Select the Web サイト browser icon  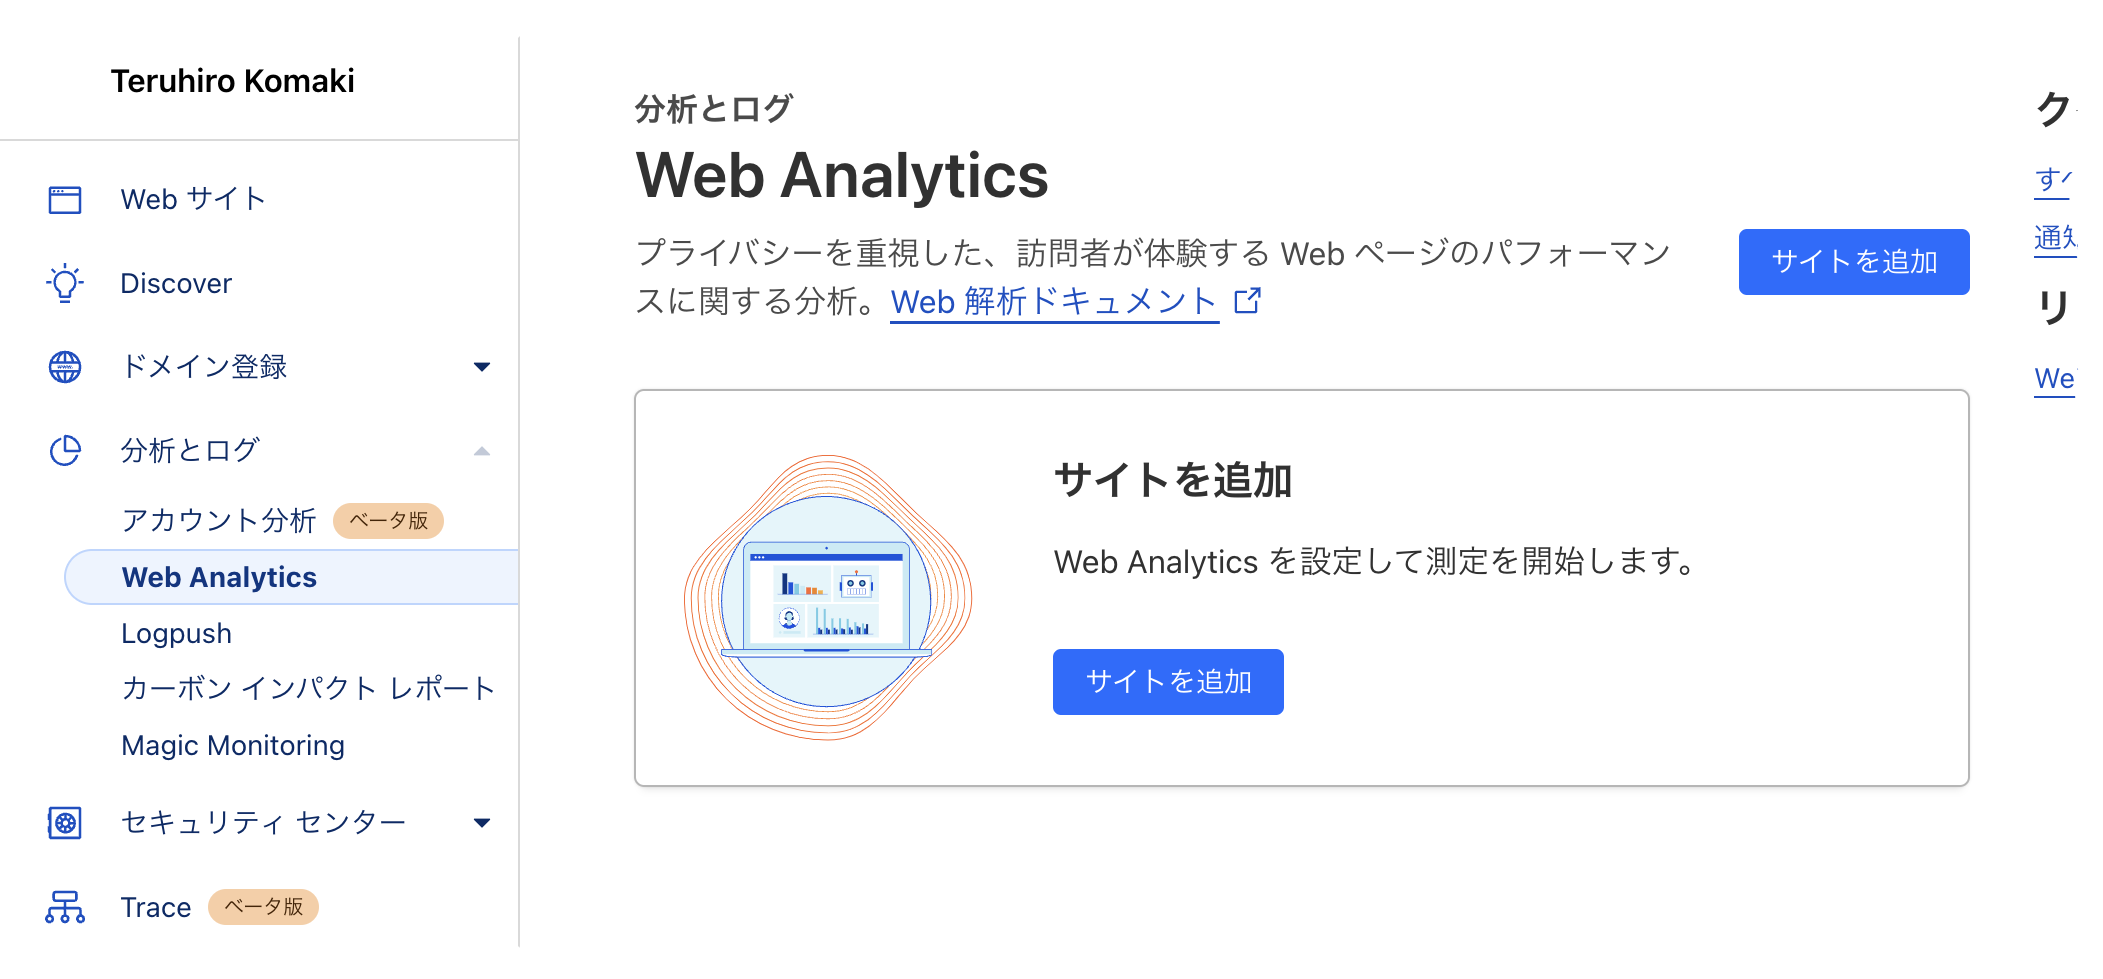pos(63,199)
